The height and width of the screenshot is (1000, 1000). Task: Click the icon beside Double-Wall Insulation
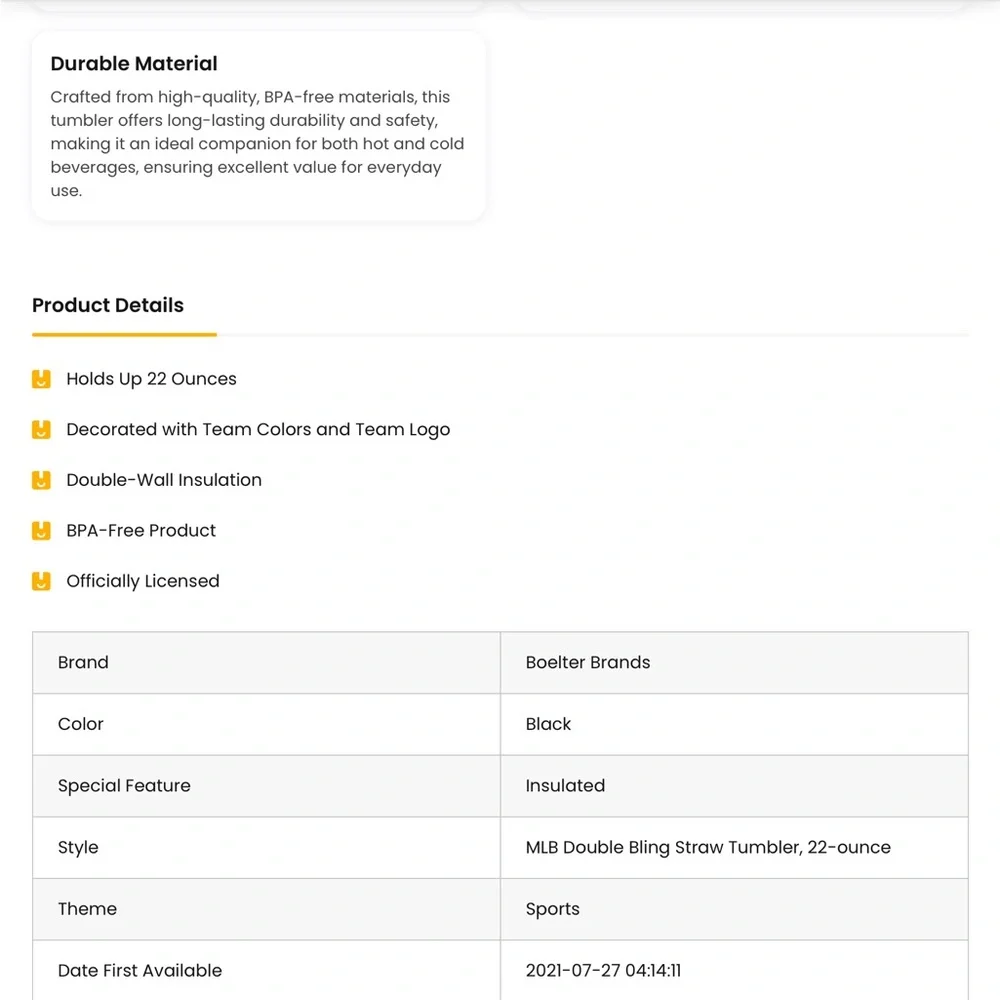pos(41,480)
